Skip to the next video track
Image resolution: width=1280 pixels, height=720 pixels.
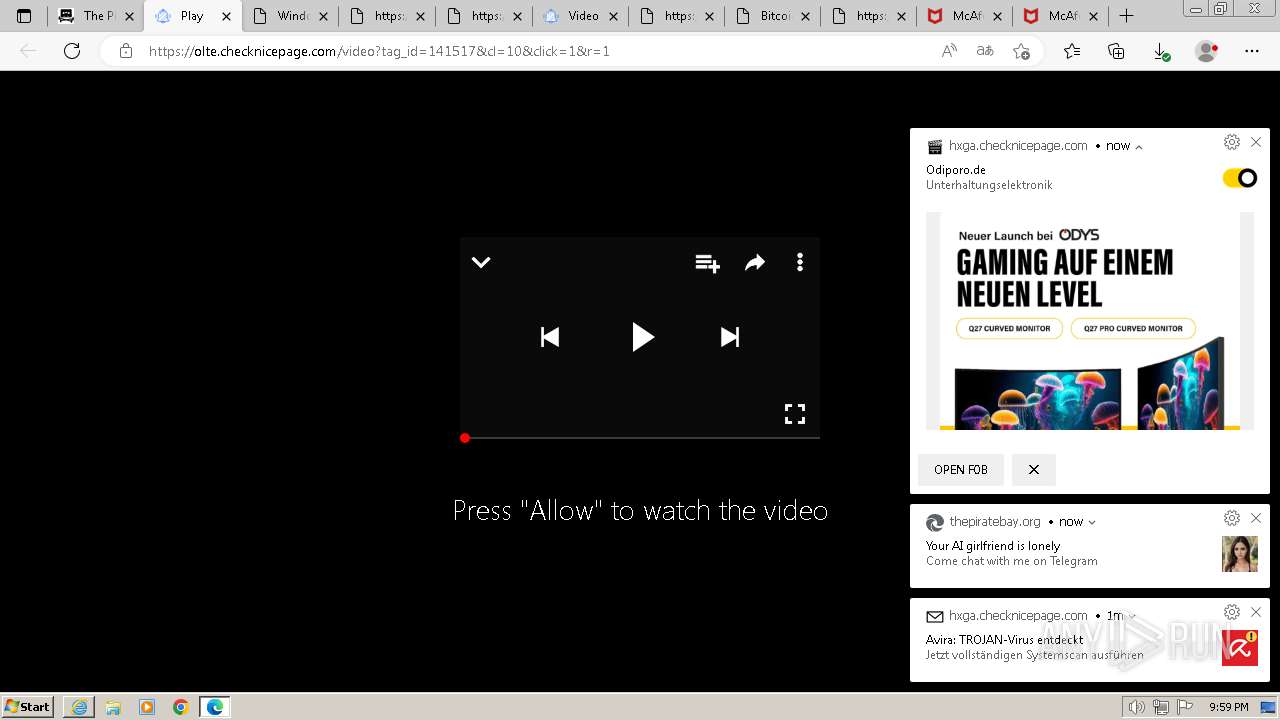[x=730, y=337]
